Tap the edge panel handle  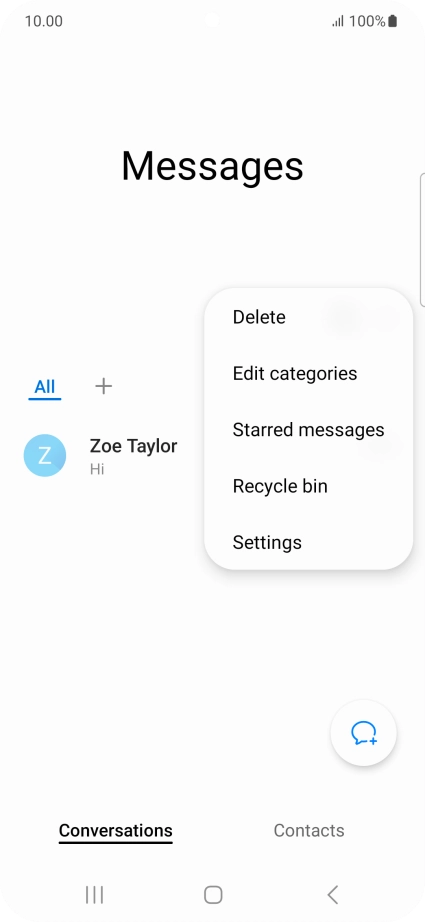coord(422,240)
